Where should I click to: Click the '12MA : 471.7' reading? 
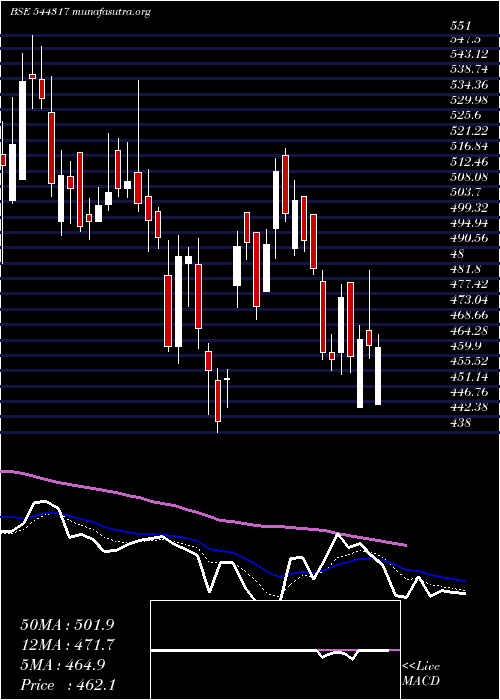[67, 644]
